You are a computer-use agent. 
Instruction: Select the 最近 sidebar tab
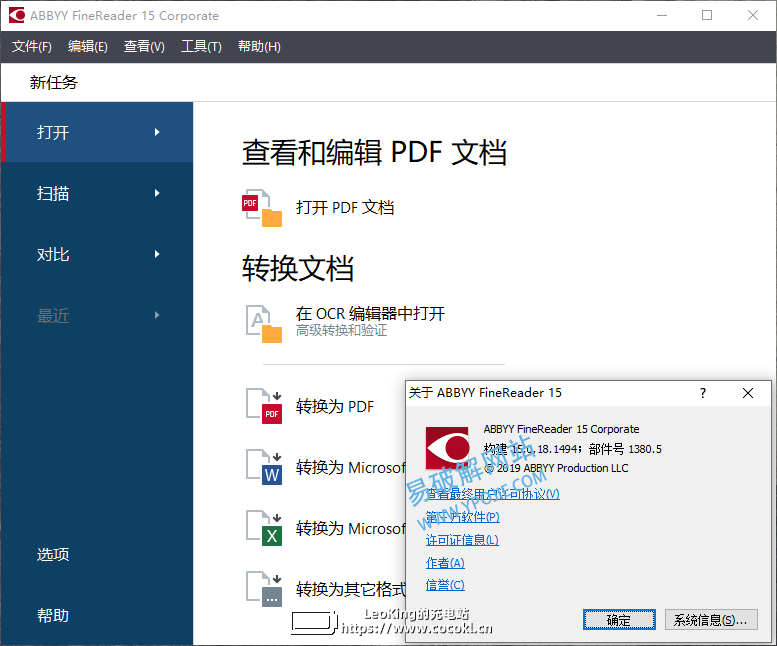97,315
